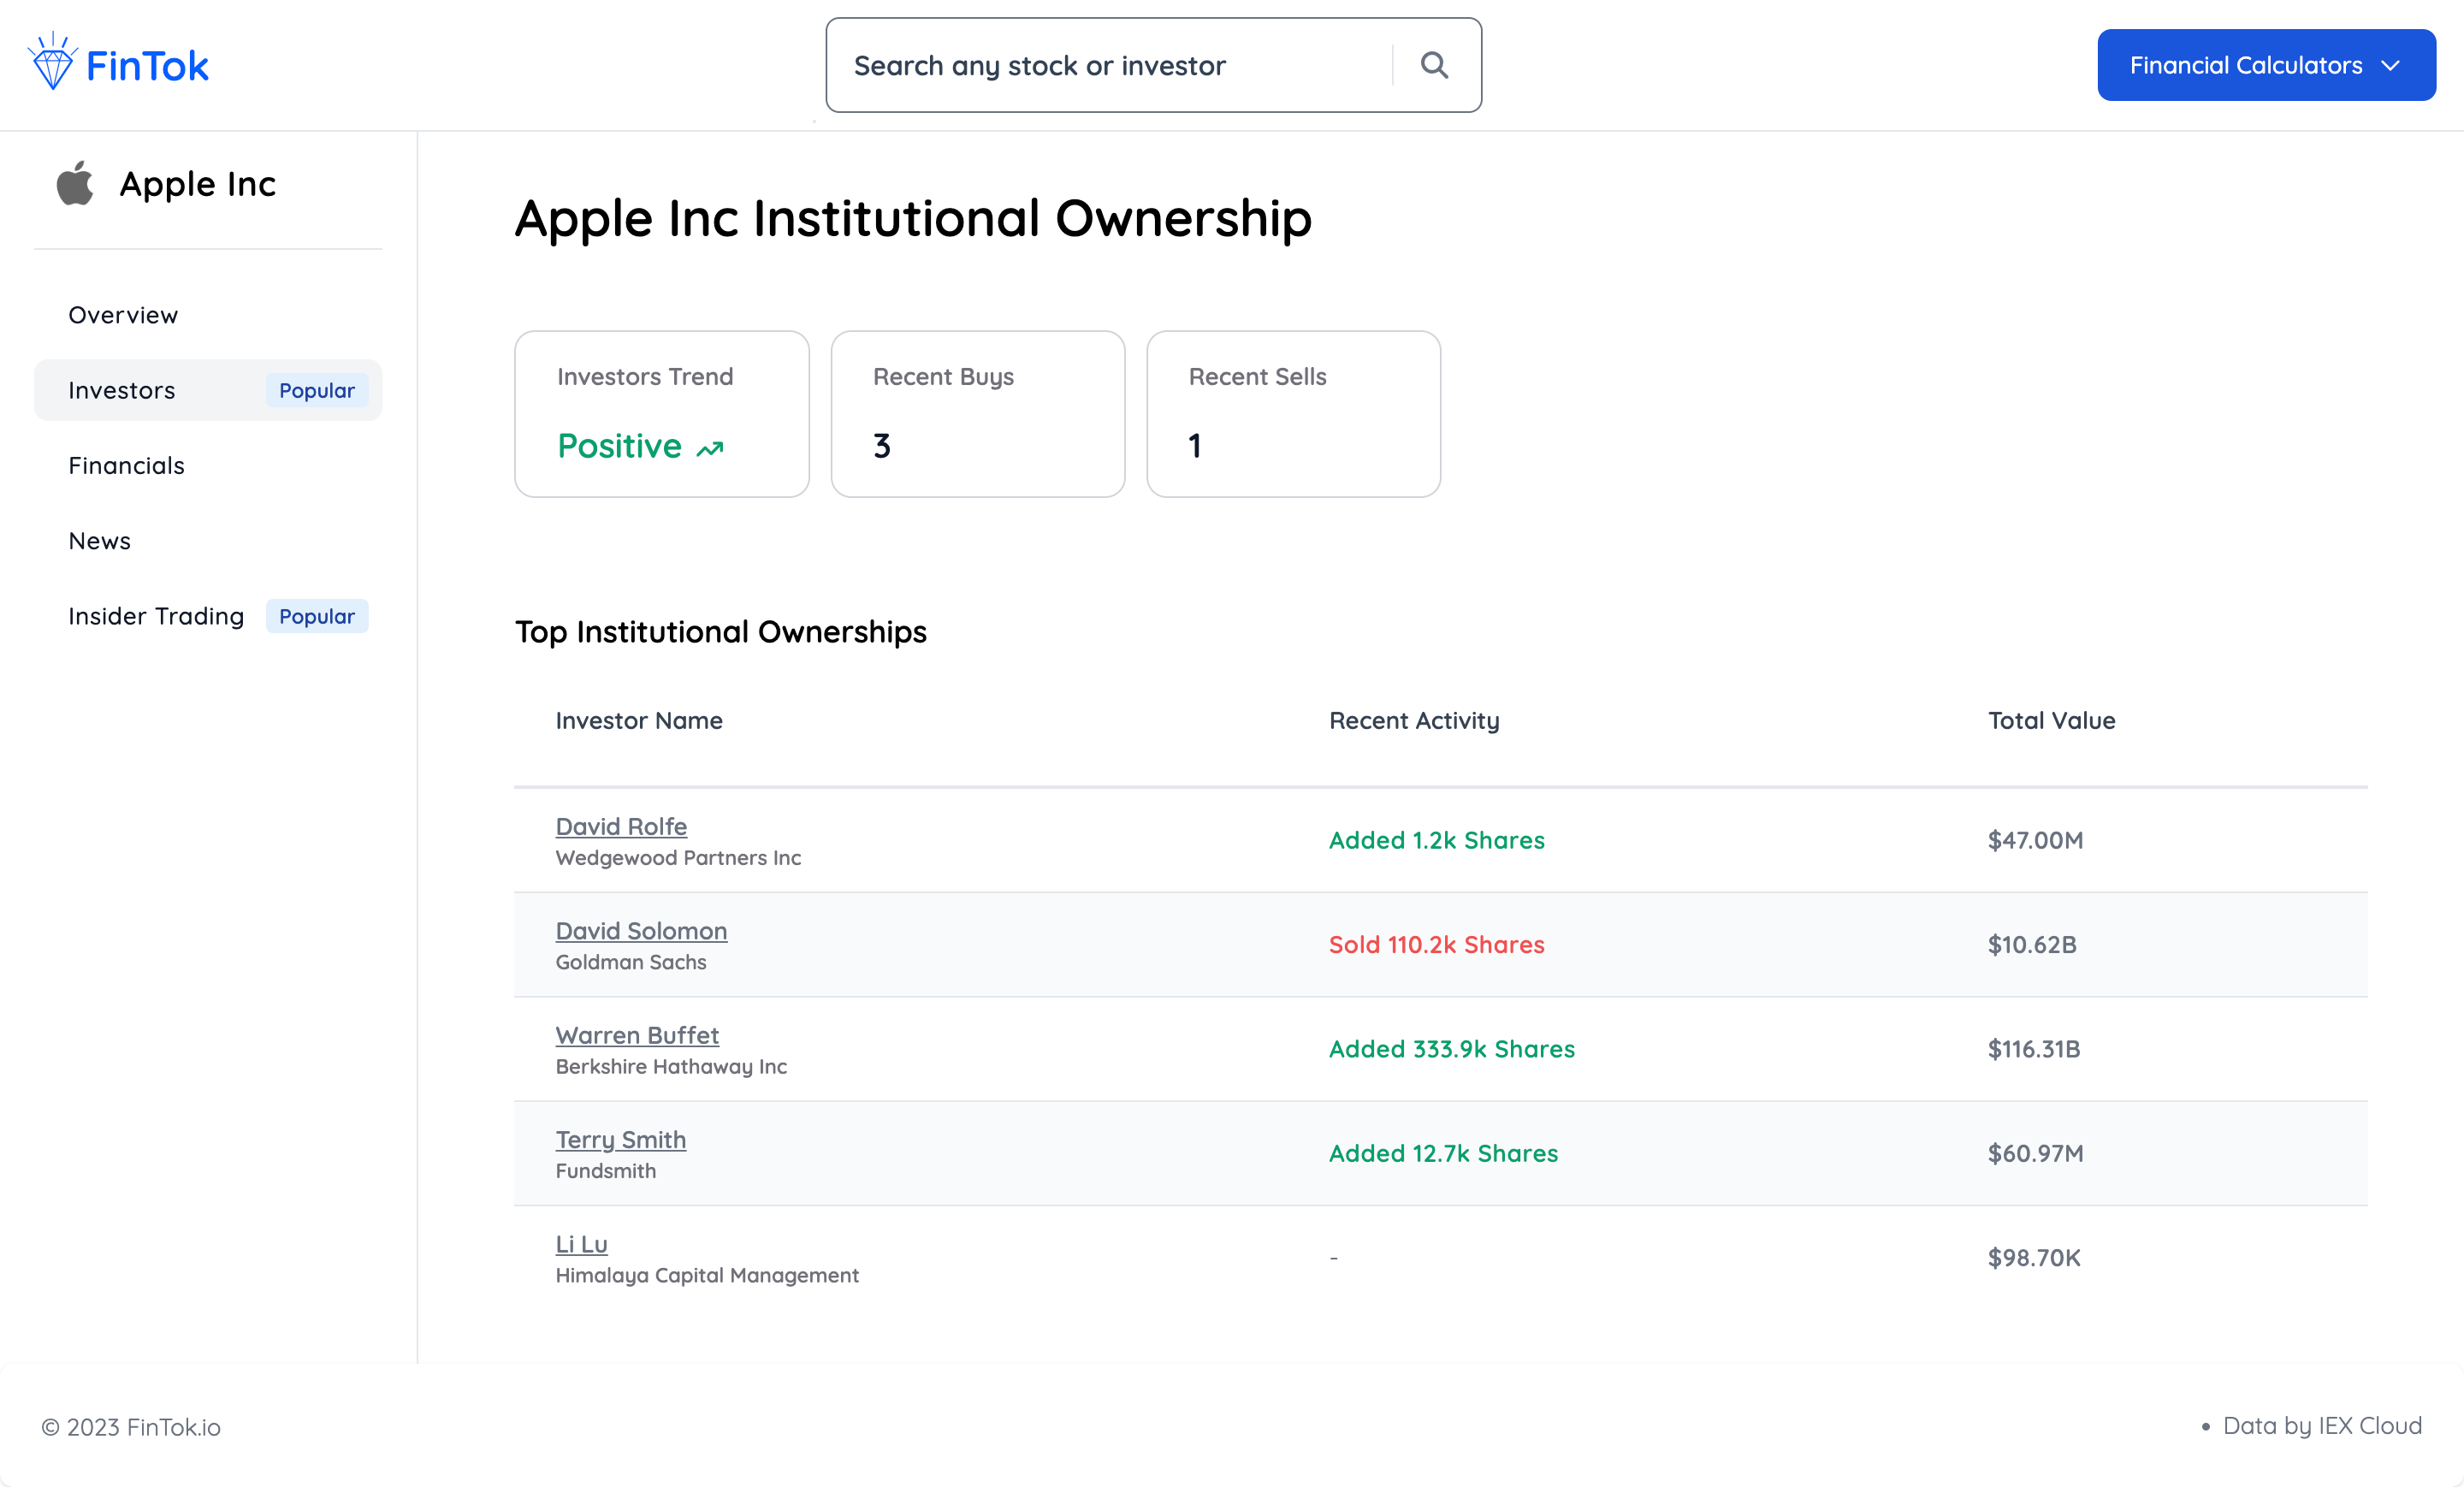Click "Goldman Sachs" firm name
Screen dimensions: 2464x1487
(x=631, y=962)
